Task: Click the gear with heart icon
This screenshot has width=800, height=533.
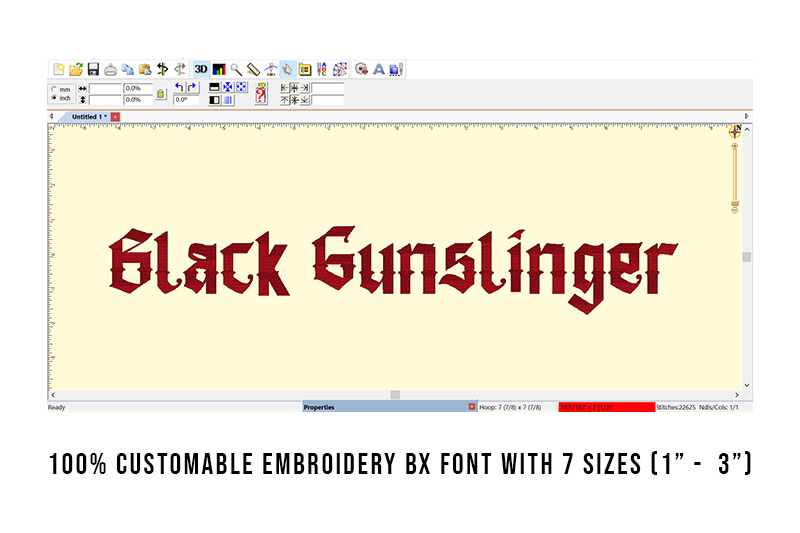Action: 361,69
